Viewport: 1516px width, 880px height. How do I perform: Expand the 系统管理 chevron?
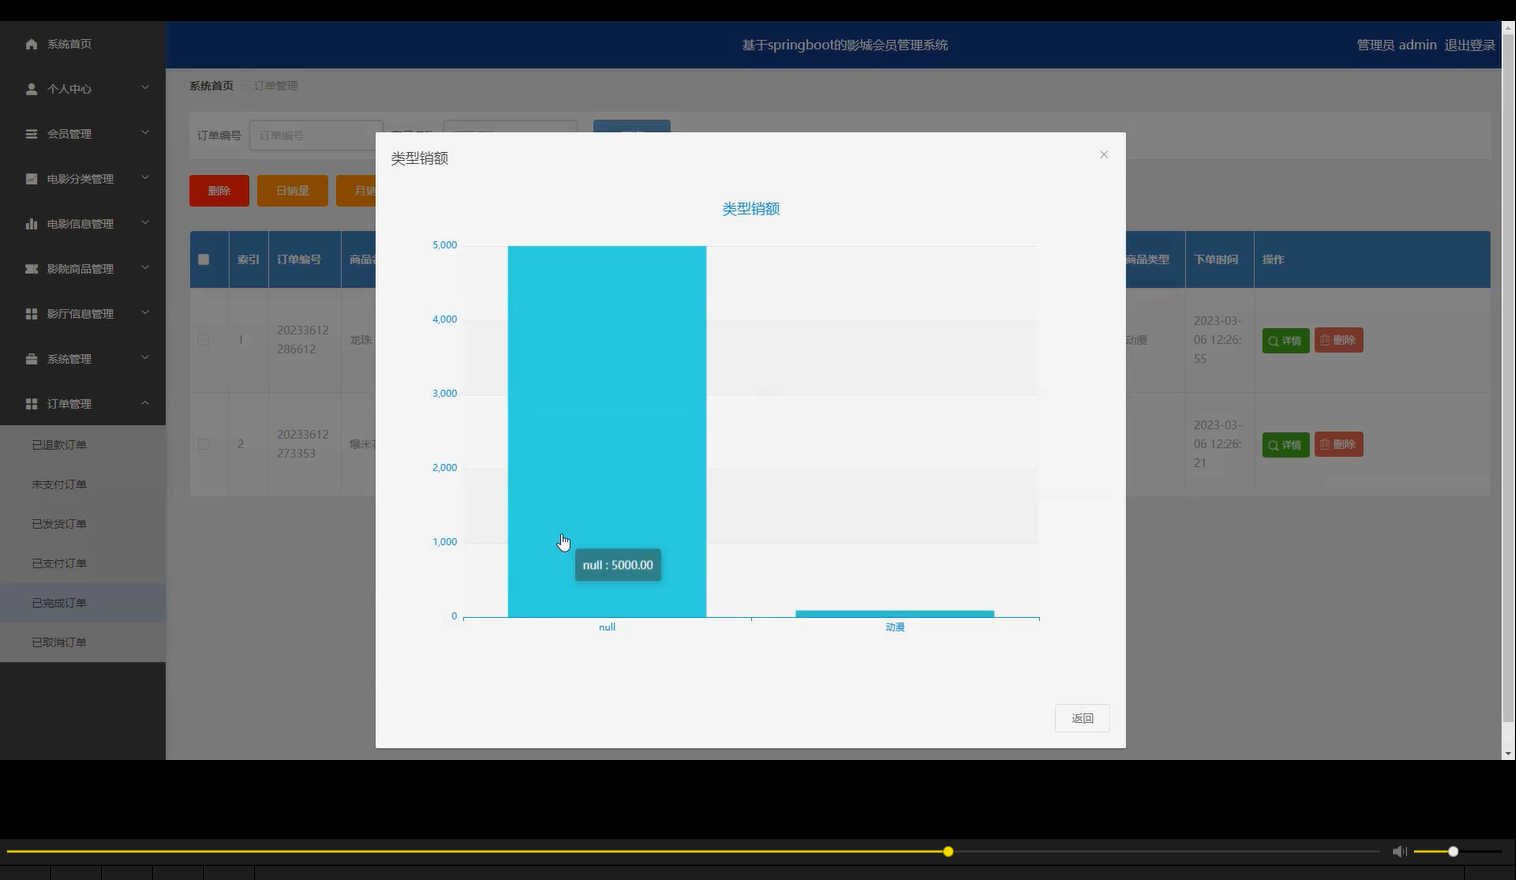tap(145, 358)
